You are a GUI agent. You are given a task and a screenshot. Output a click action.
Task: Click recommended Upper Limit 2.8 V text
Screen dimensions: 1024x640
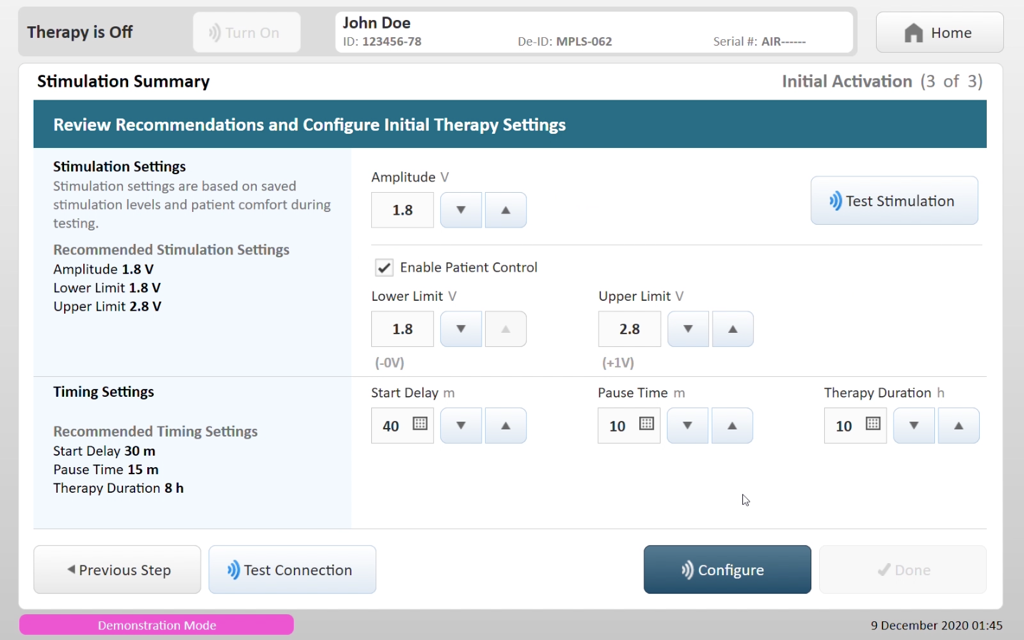click(x=107, y=306)
